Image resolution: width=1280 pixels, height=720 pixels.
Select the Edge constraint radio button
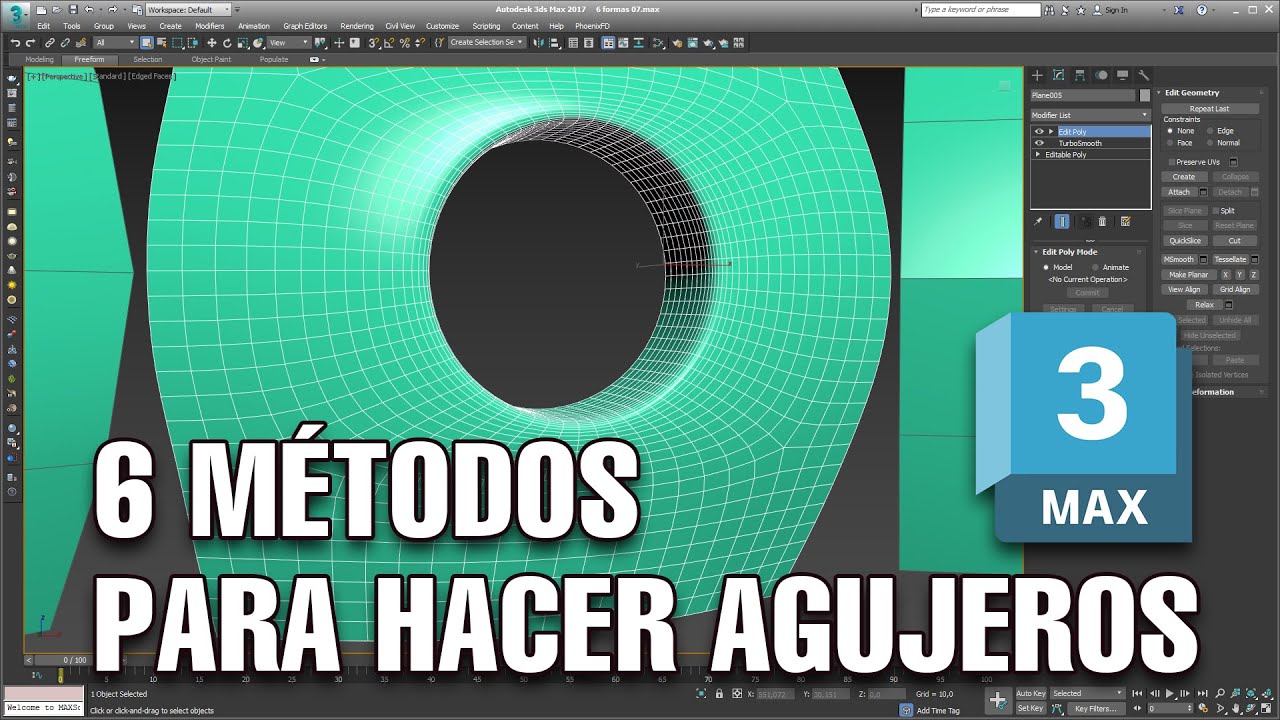[x=1210, y=131]
